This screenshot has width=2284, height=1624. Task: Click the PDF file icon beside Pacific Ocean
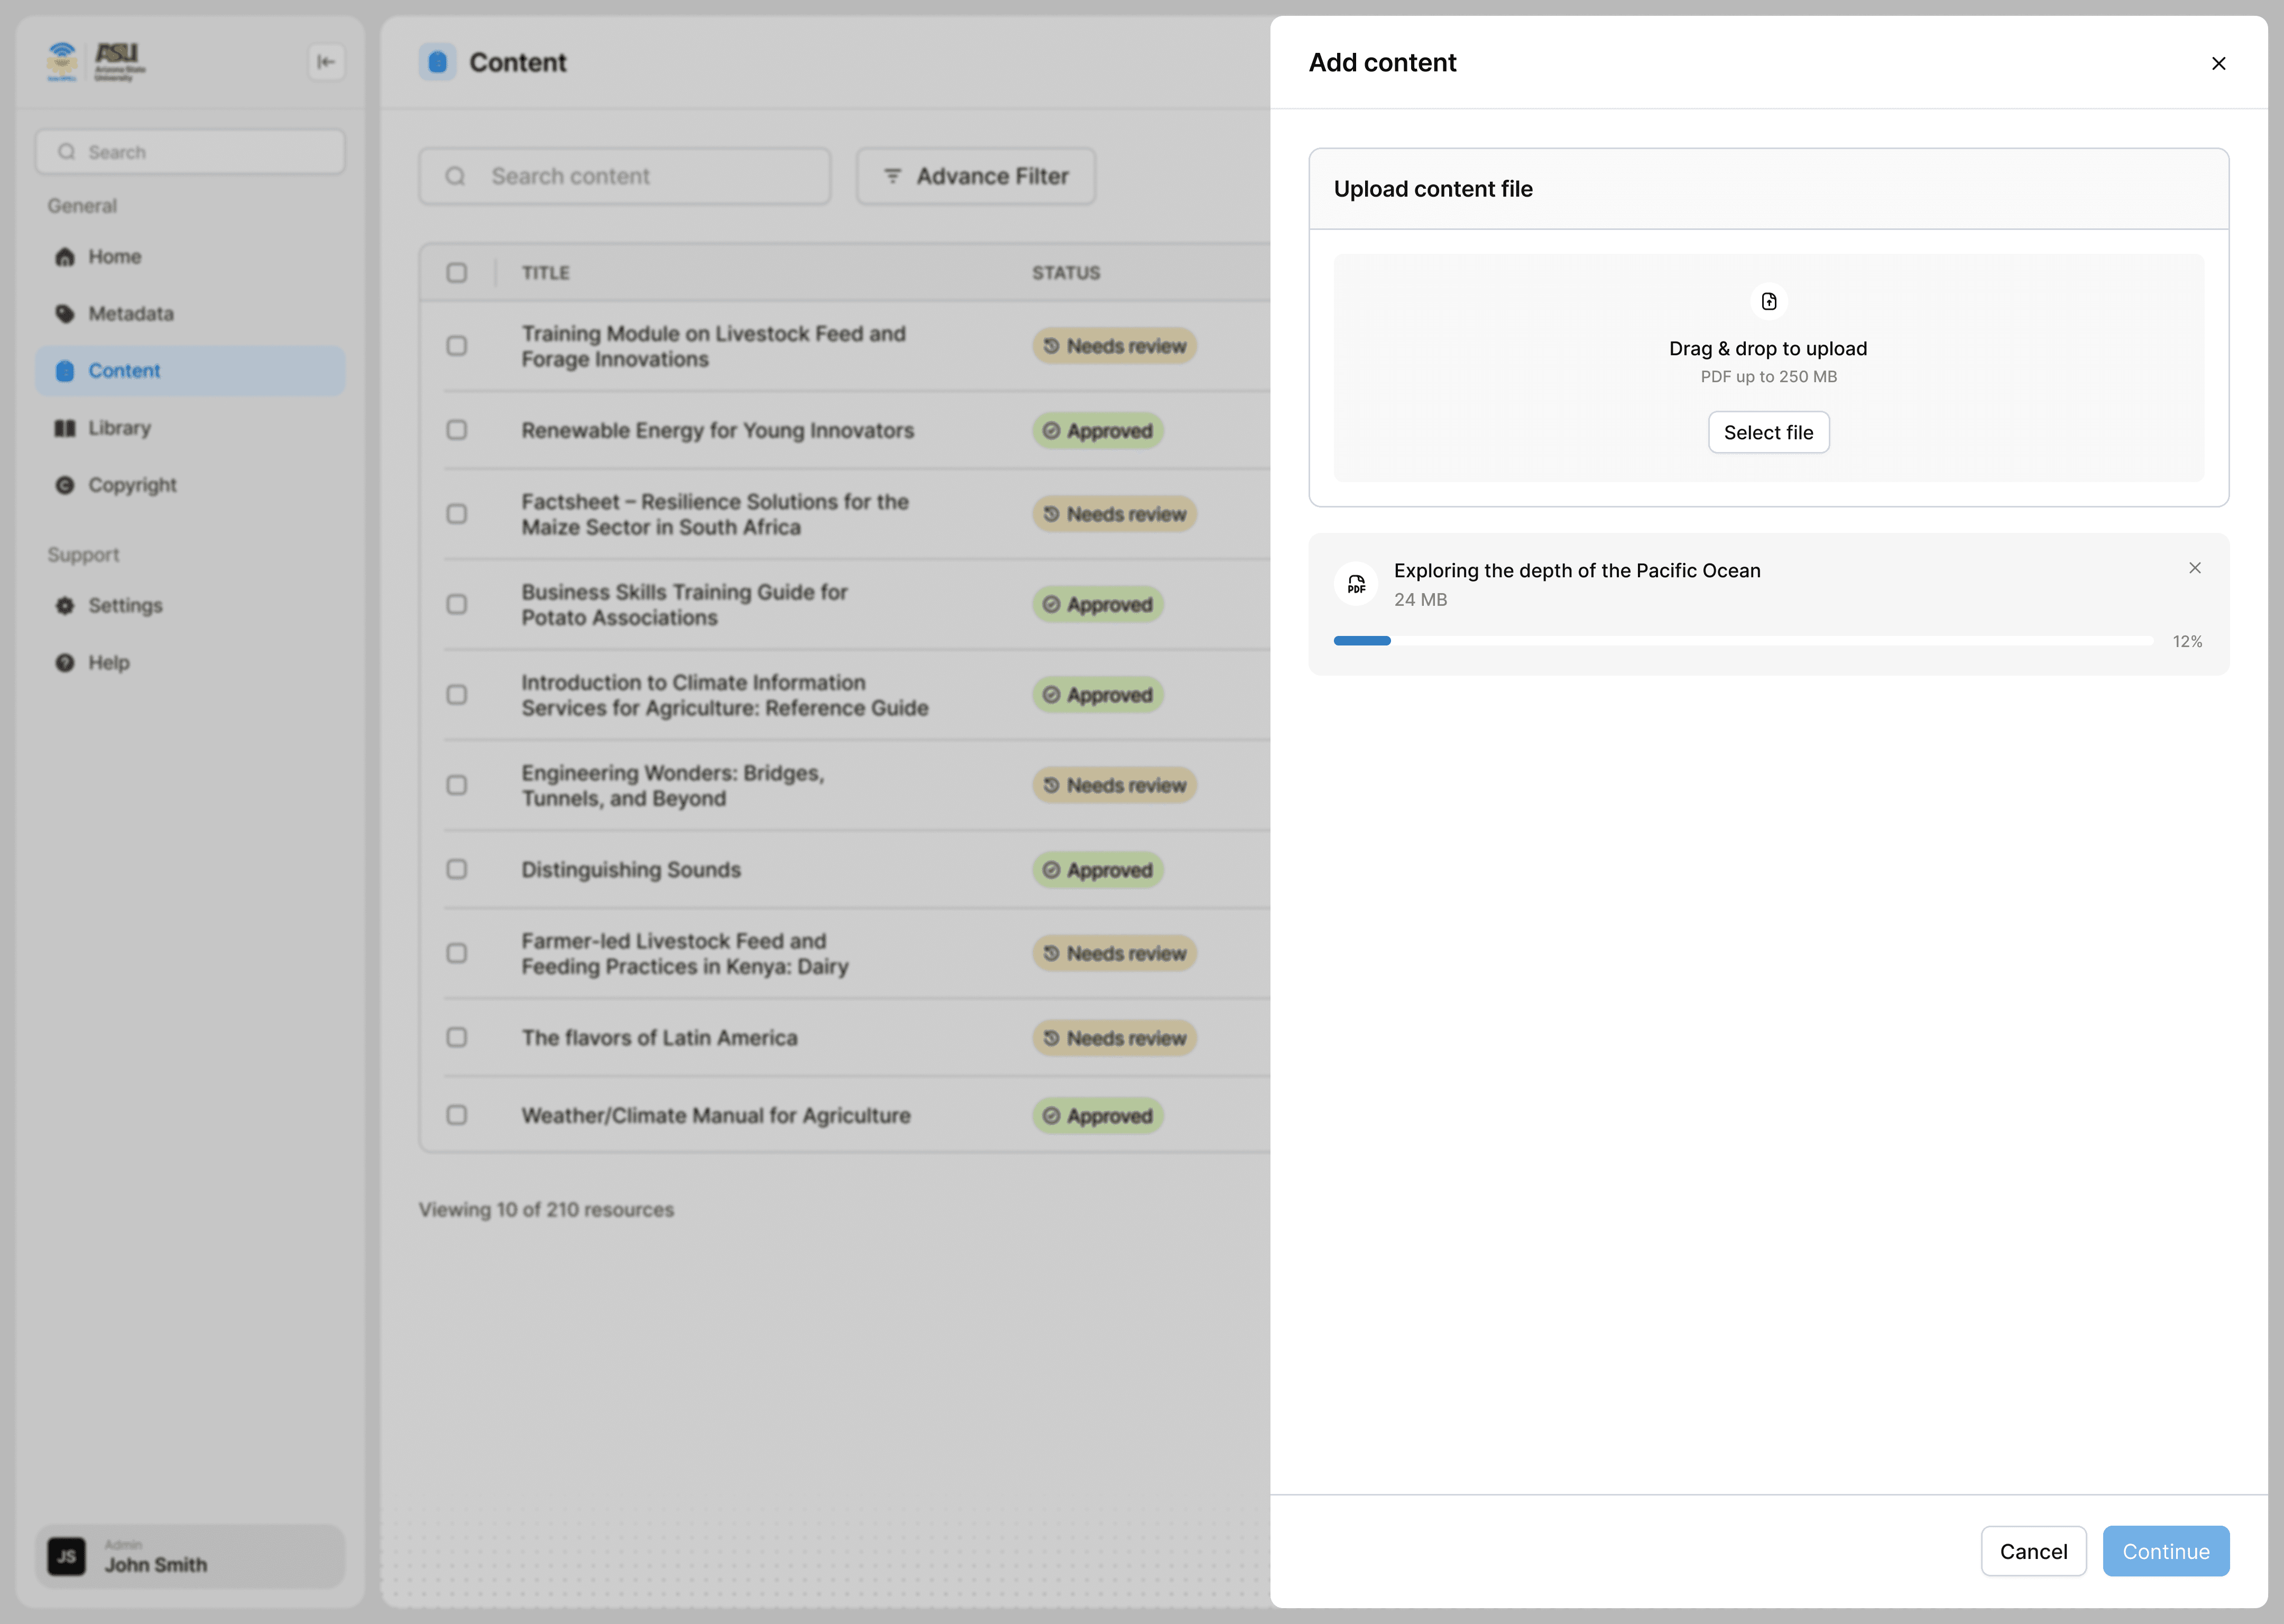tap(1356, 584)
